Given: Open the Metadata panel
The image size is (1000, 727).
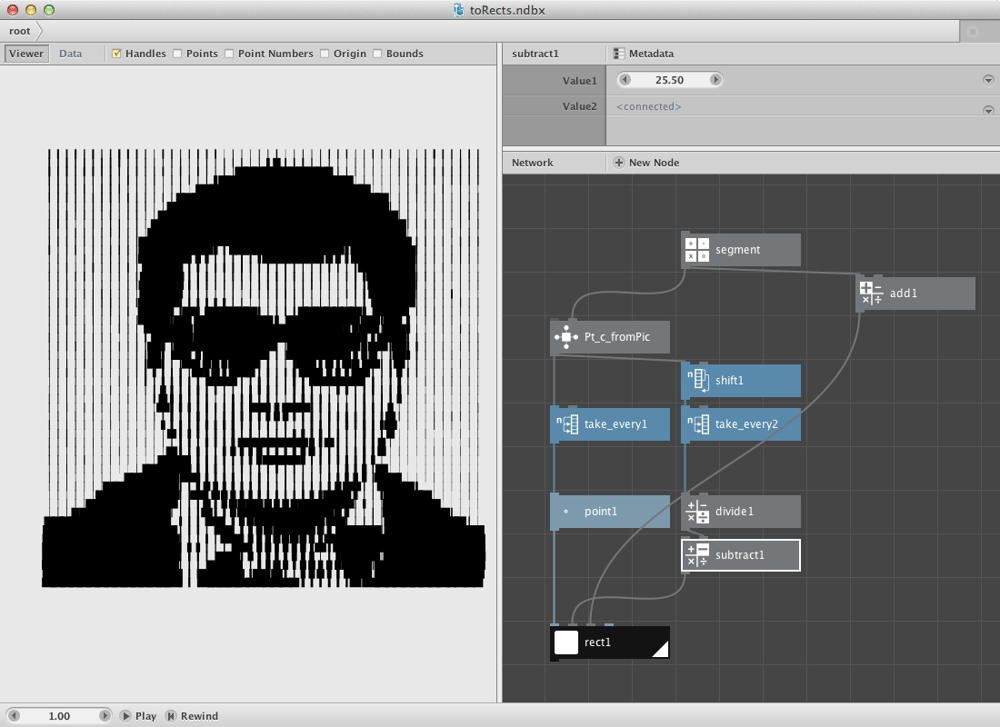Looking at the screenshot, I should pyautogui.click(x=651, y=54).
